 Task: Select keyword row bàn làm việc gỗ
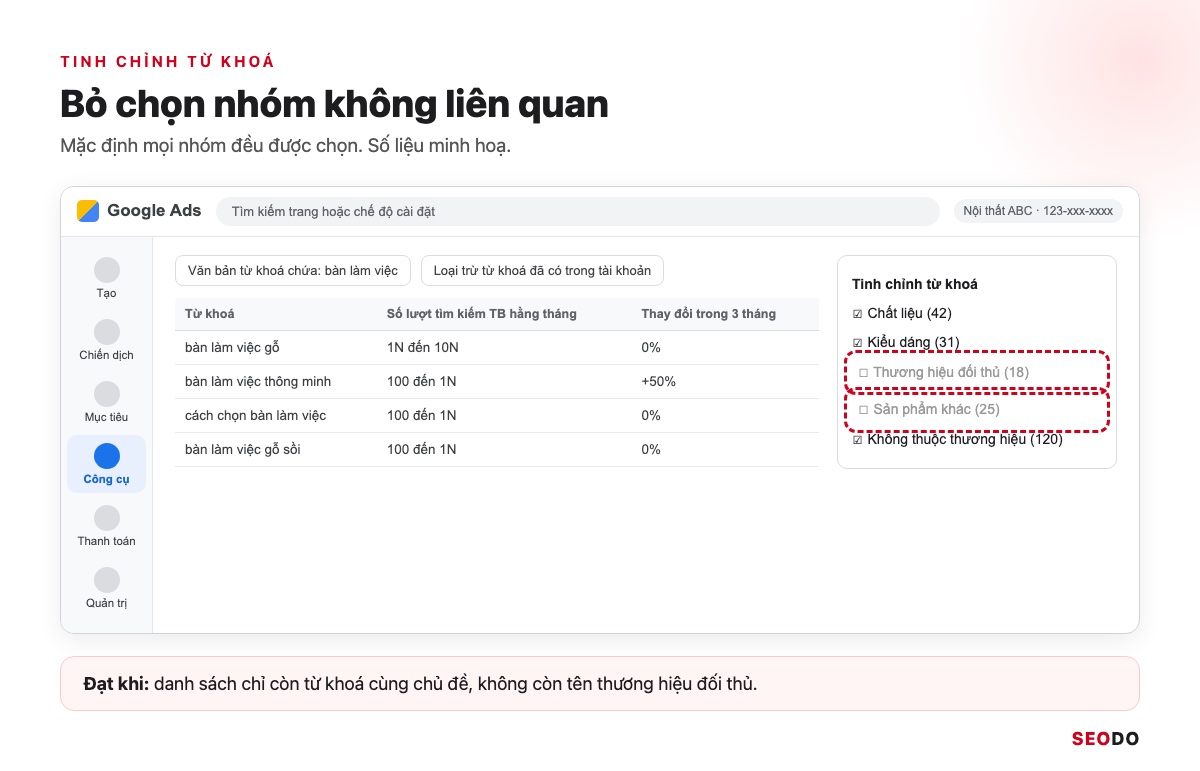[496, 348]
